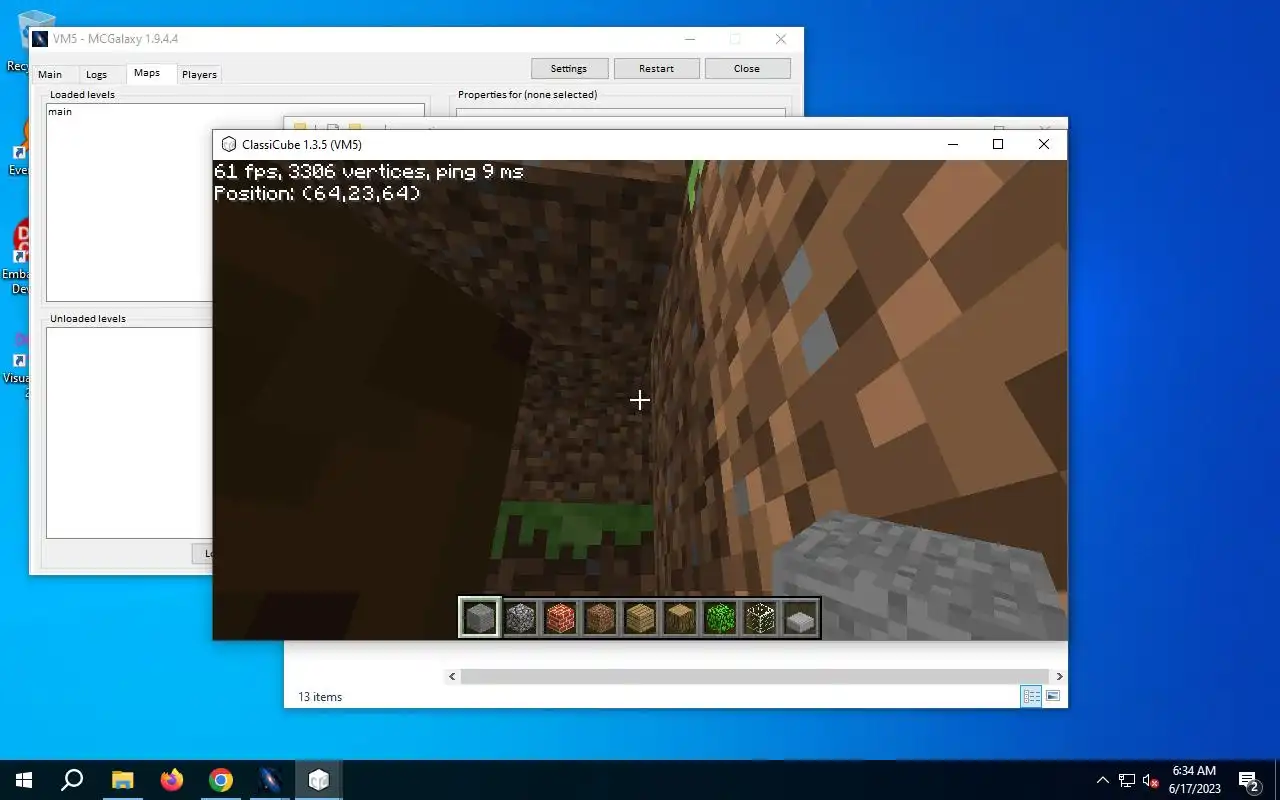The width and height of the screenshot is (1280, 800).
Task: Click the '13 items' status text
Action: pyautogui.click(x=320, y=697)
